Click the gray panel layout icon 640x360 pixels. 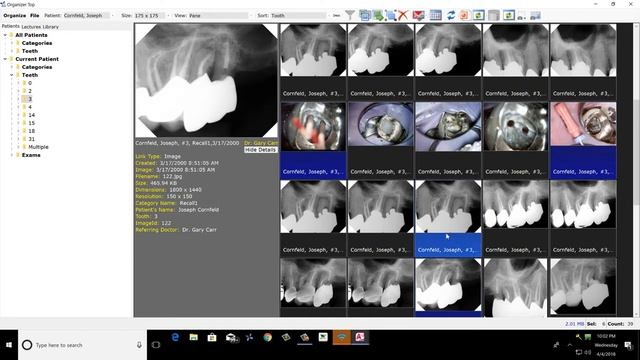pyautogui.click(x=494, y=16)
